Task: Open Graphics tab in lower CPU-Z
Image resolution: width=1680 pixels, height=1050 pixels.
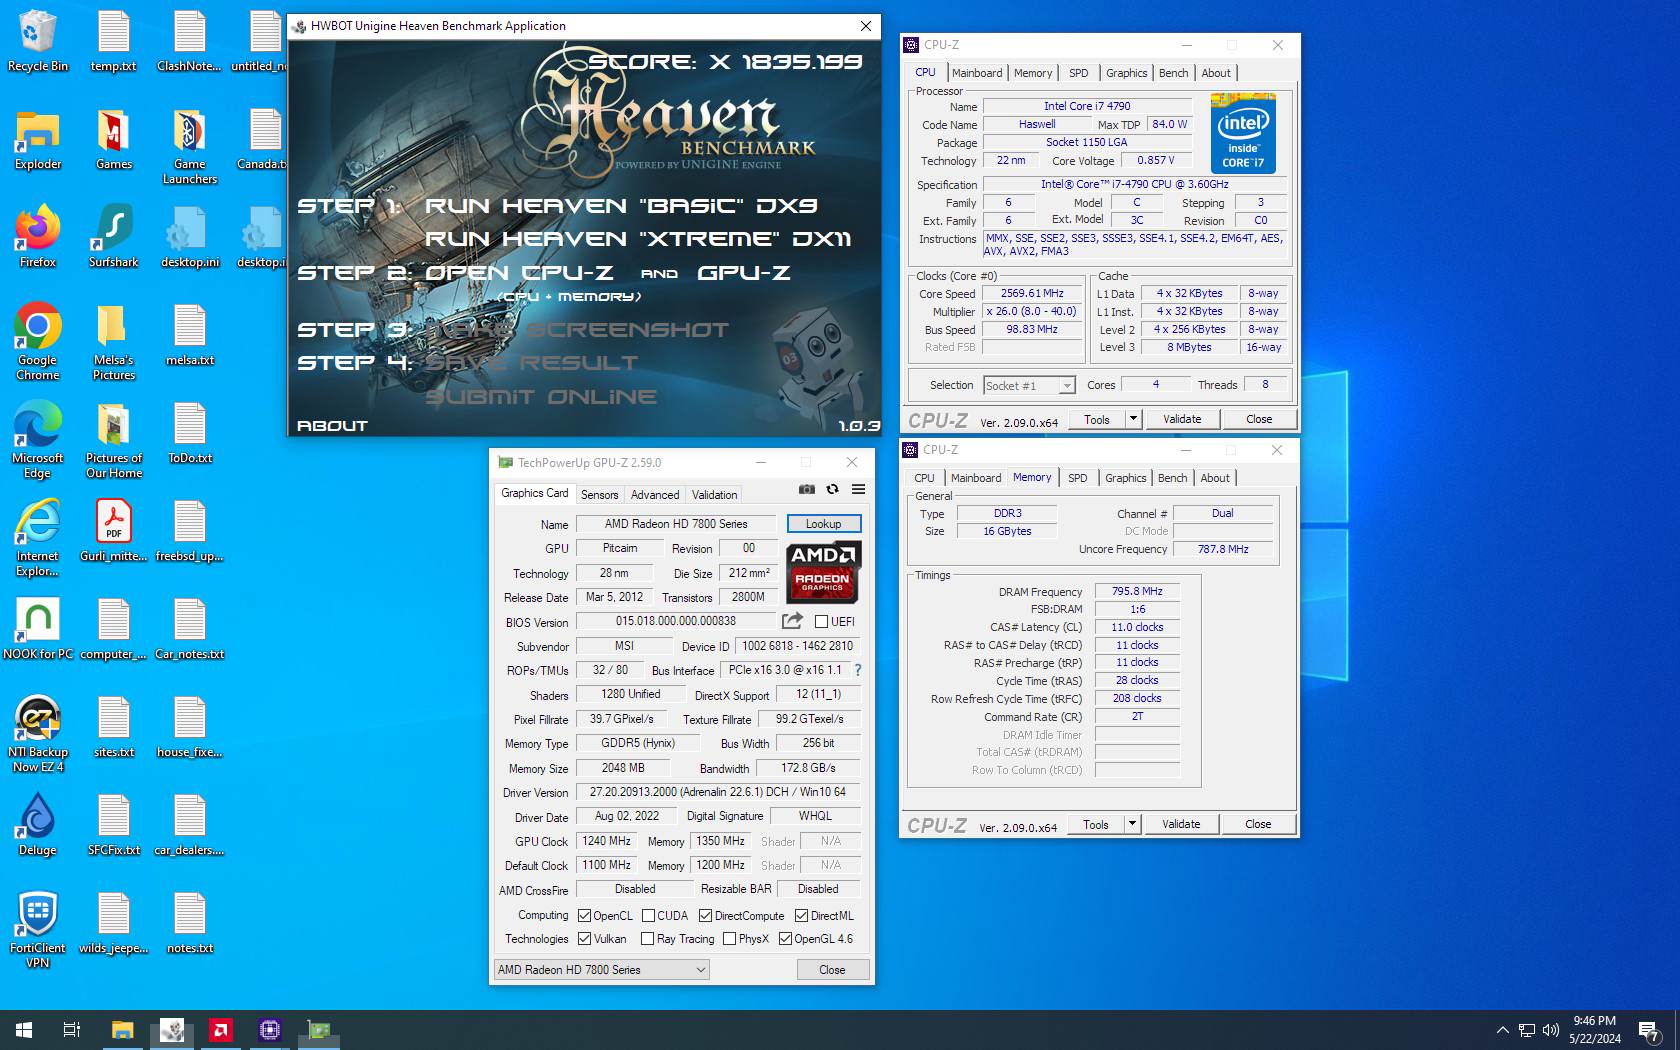Action: [1125, 478]
